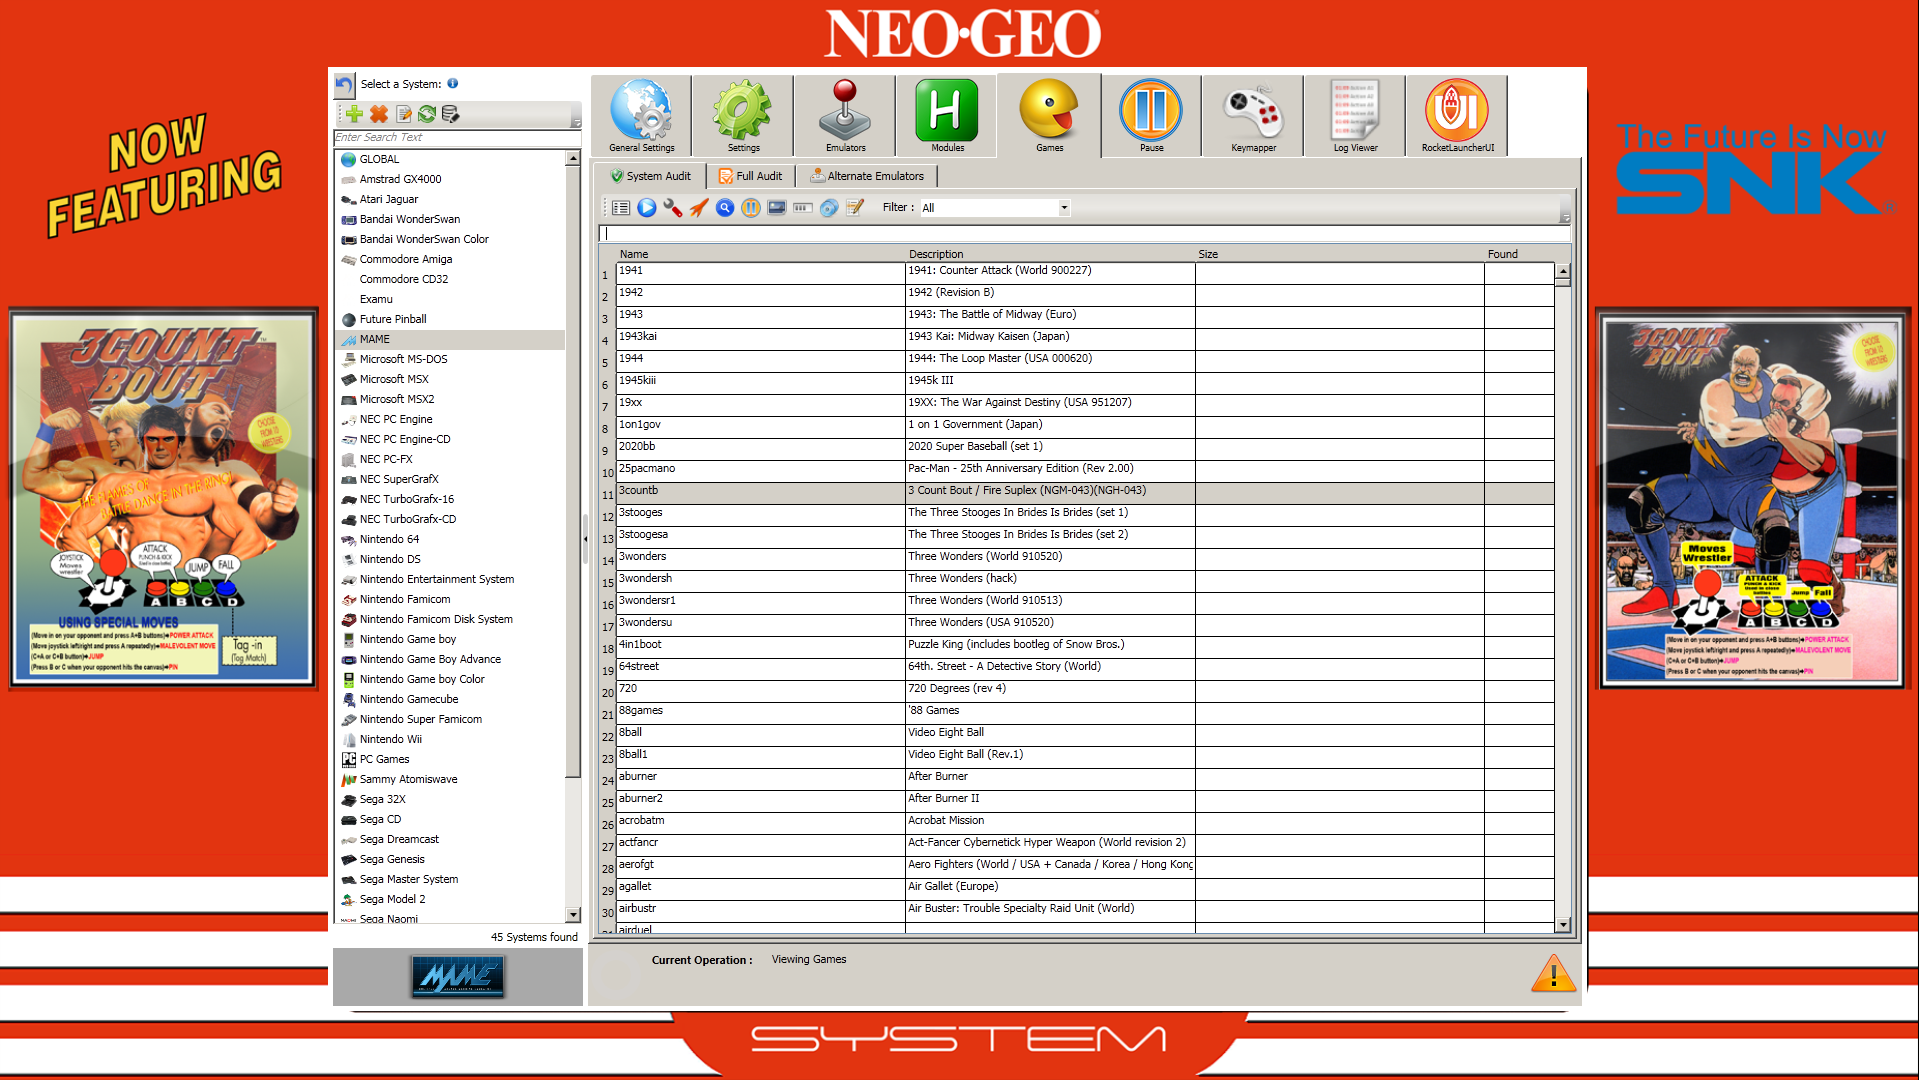The height and width of the screenshot is (1080, 1919).
Task: Click the system list scrollbar up arrow
Action: [573, 158]
